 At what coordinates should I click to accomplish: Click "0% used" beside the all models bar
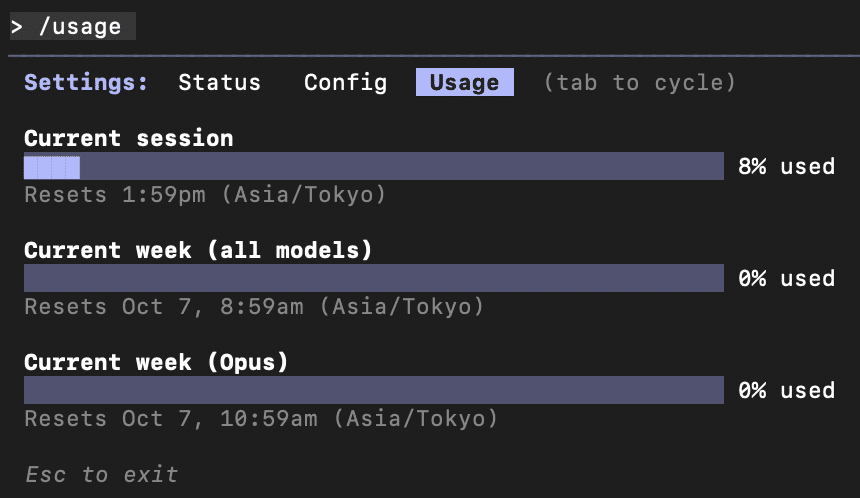coord(786,278)
